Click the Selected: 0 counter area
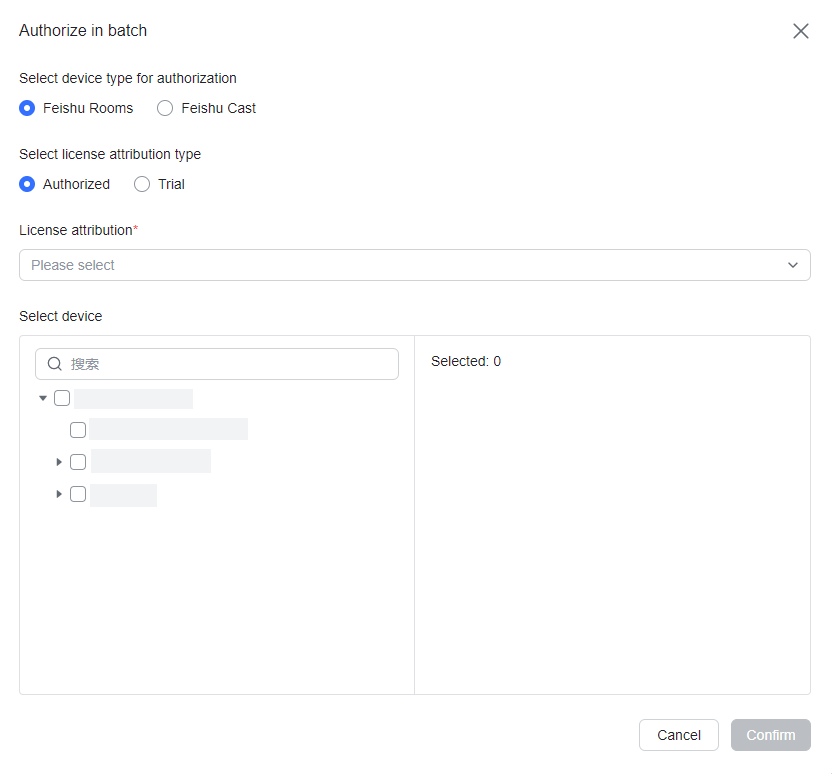The height and width of the screenshot is (774, 832). (x=466, y=361)
